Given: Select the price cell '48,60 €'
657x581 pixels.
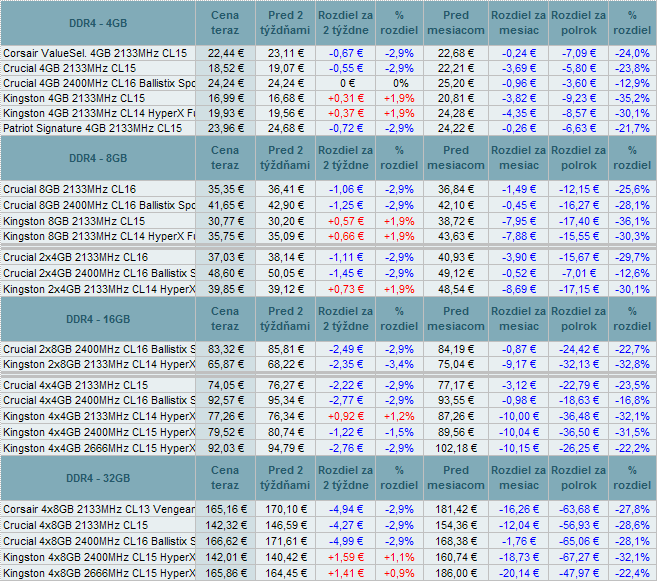Looking at the screenshot, I should pyautogui.click(x=225, y=273).
